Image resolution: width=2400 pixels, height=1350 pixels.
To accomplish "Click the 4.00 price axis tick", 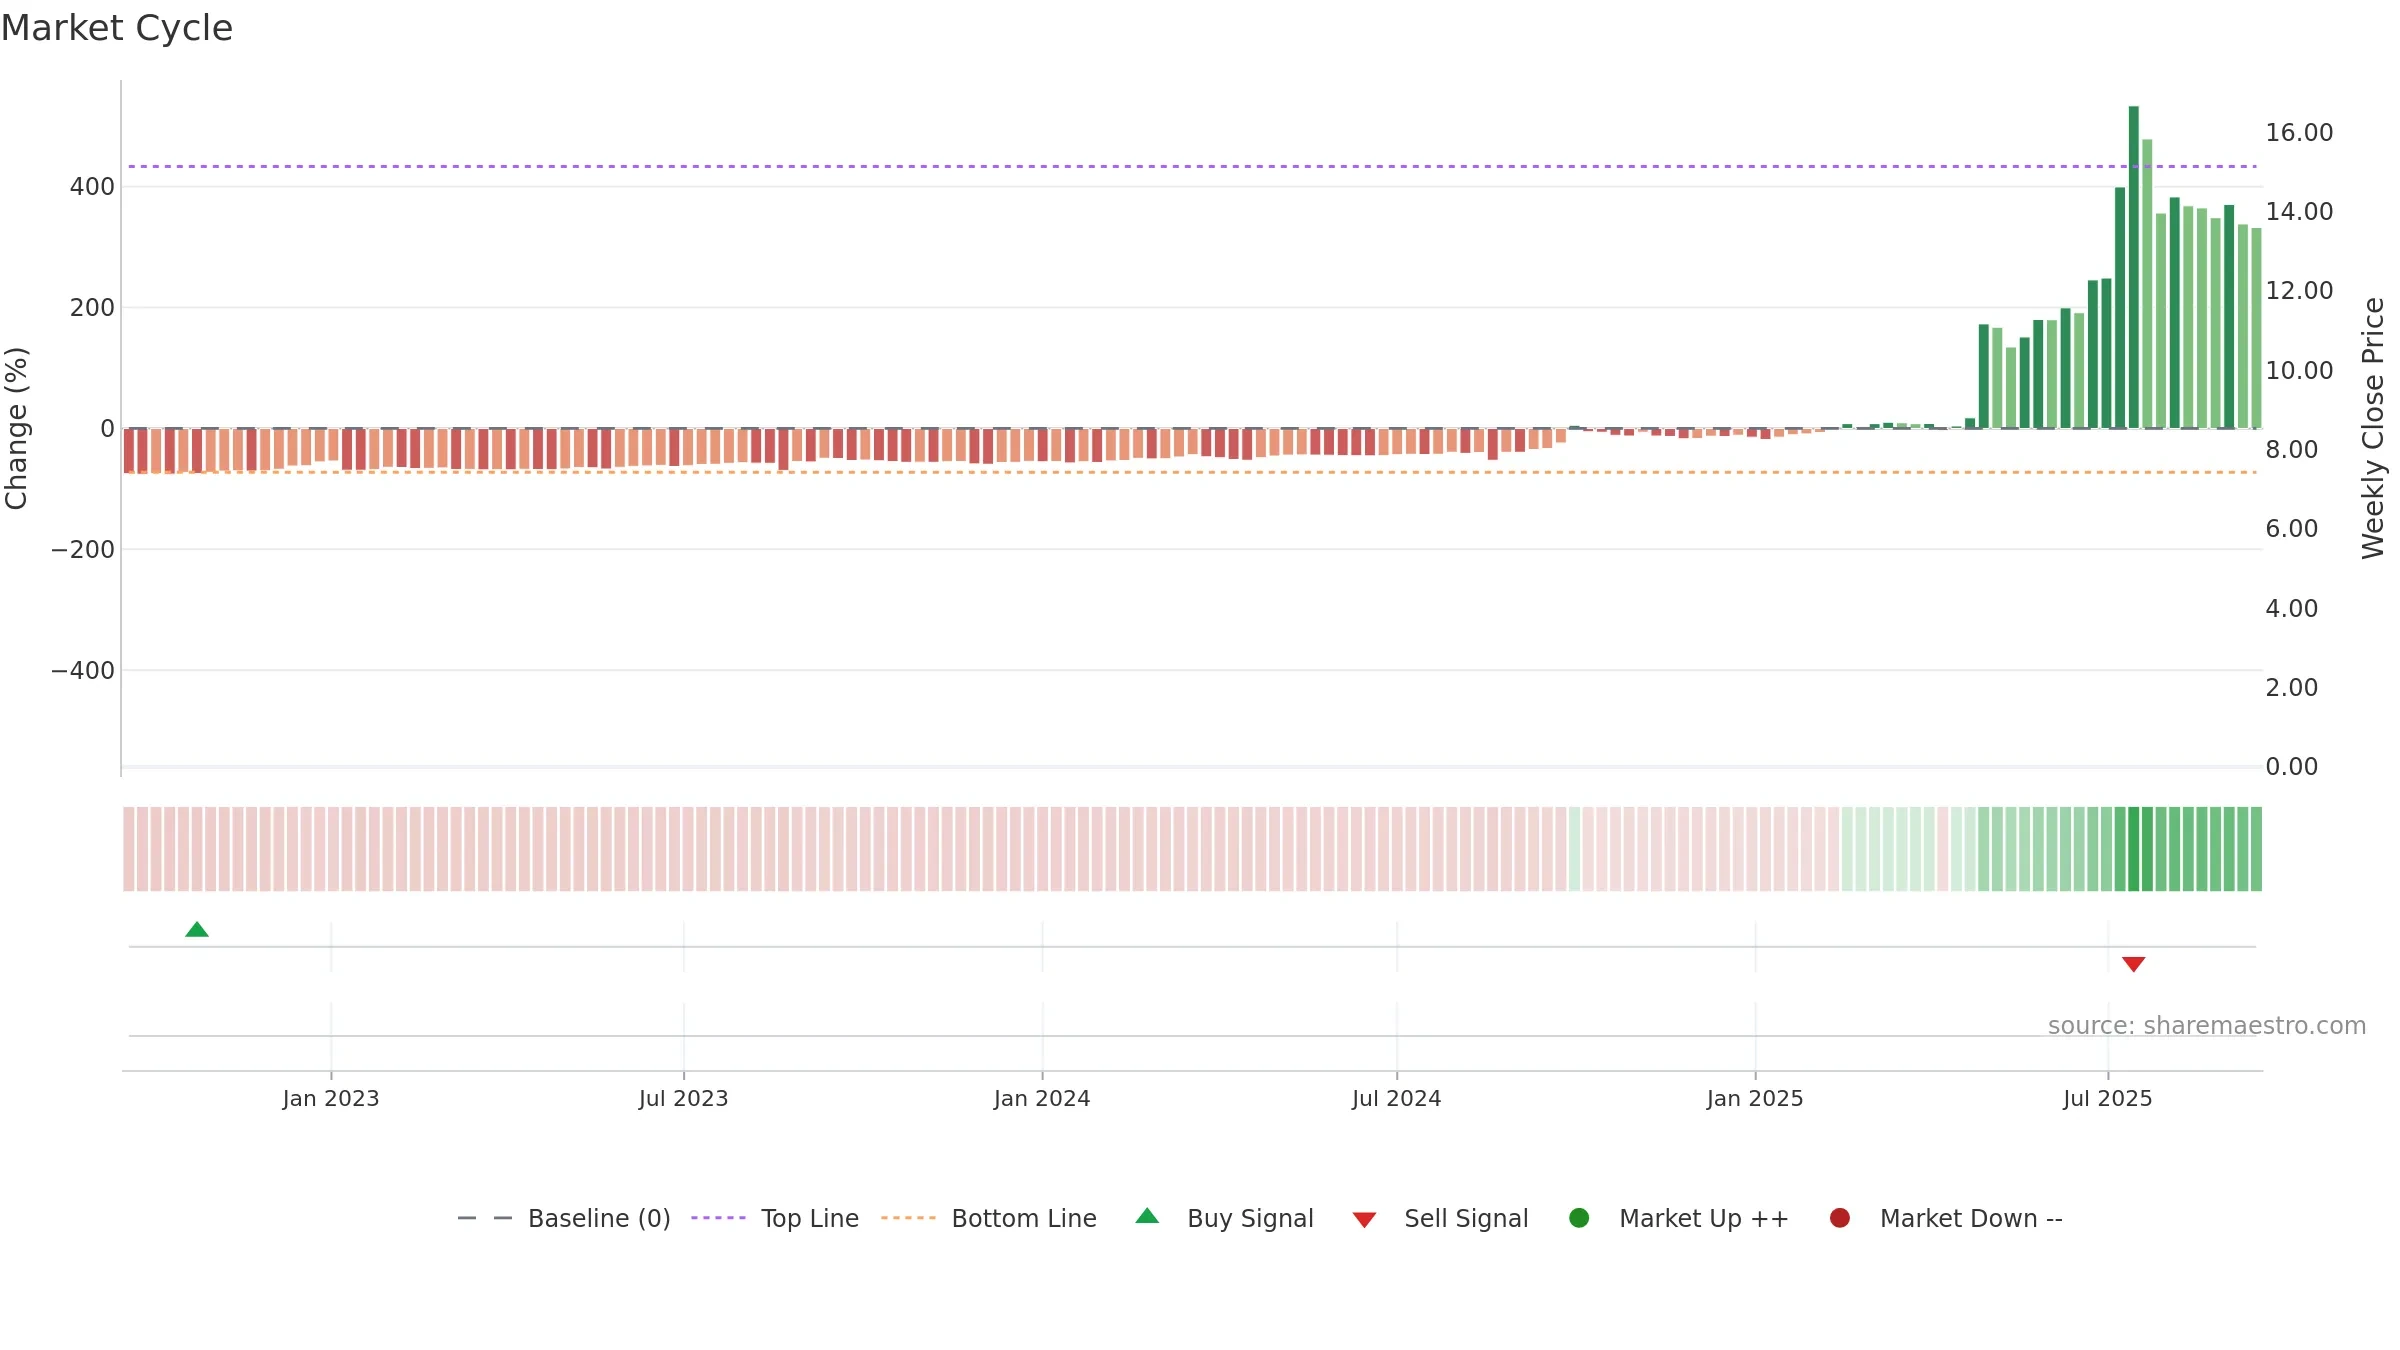I will (2291, 609).
